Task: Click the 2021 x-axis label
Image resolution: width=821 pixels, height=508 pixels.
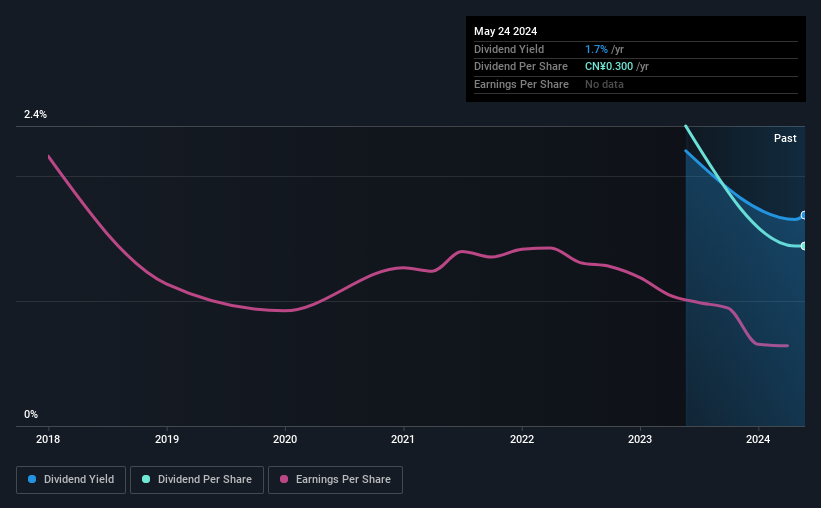Action: point(403,439)
